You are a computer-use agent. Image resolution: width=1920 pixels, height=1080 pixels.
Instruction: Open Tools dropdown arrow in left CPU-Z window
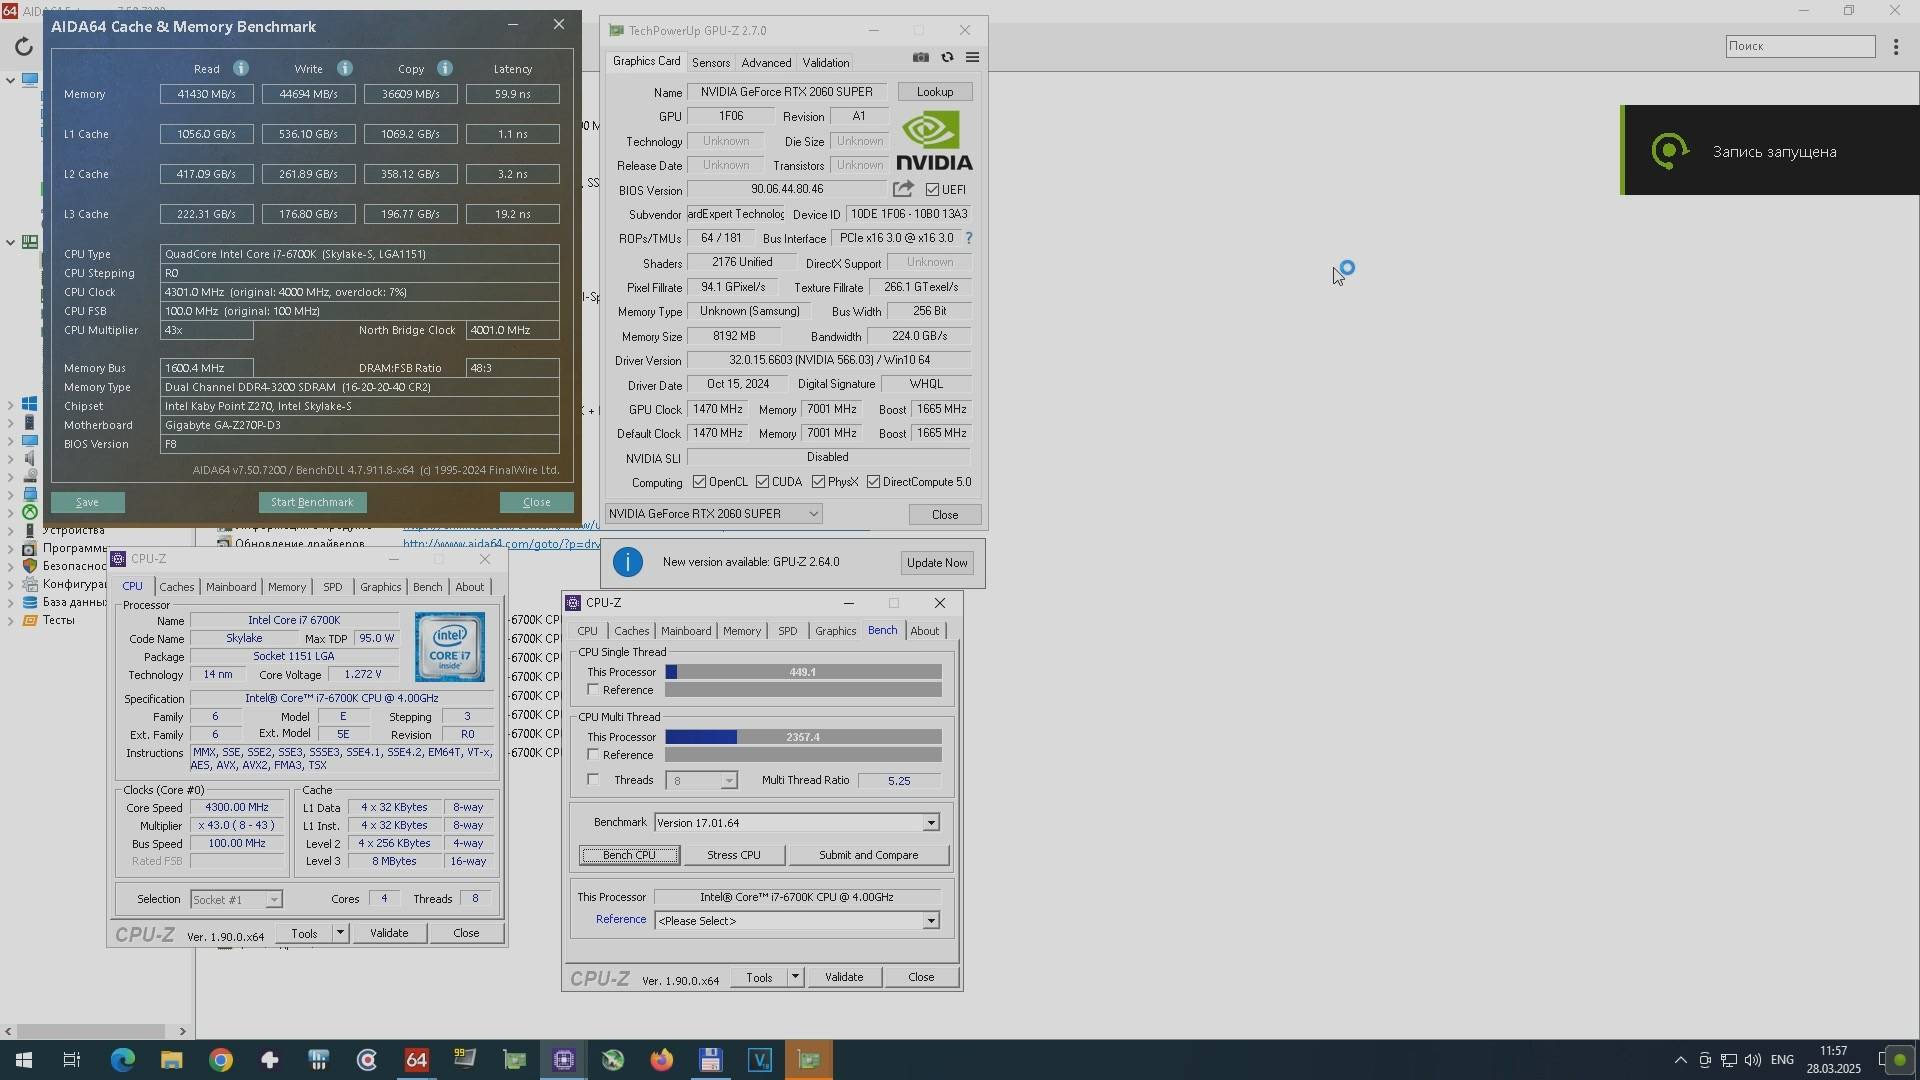click(x=340, y=933)
